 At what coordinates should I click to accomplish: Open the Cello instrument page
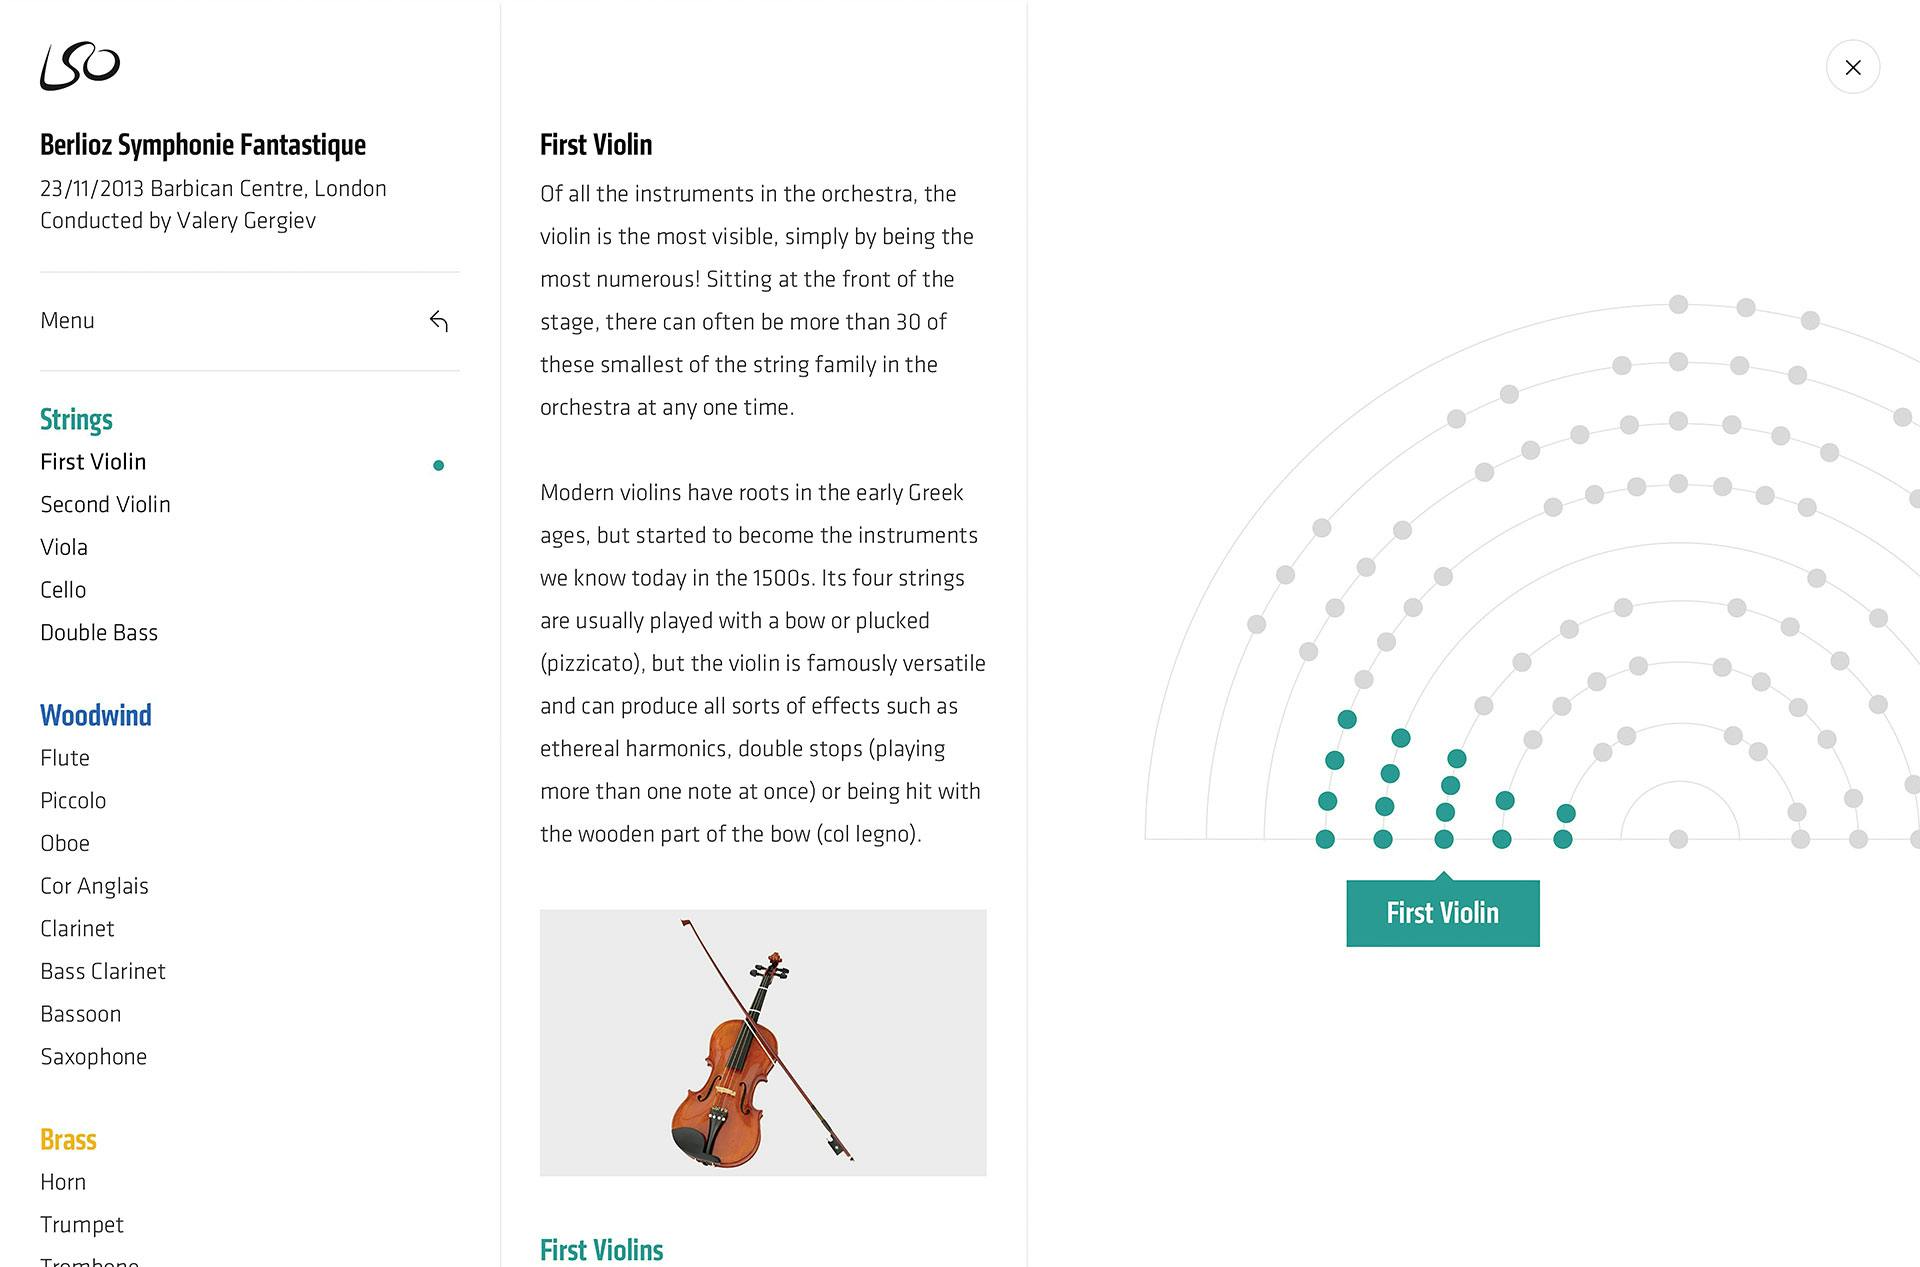pos(63,590)
